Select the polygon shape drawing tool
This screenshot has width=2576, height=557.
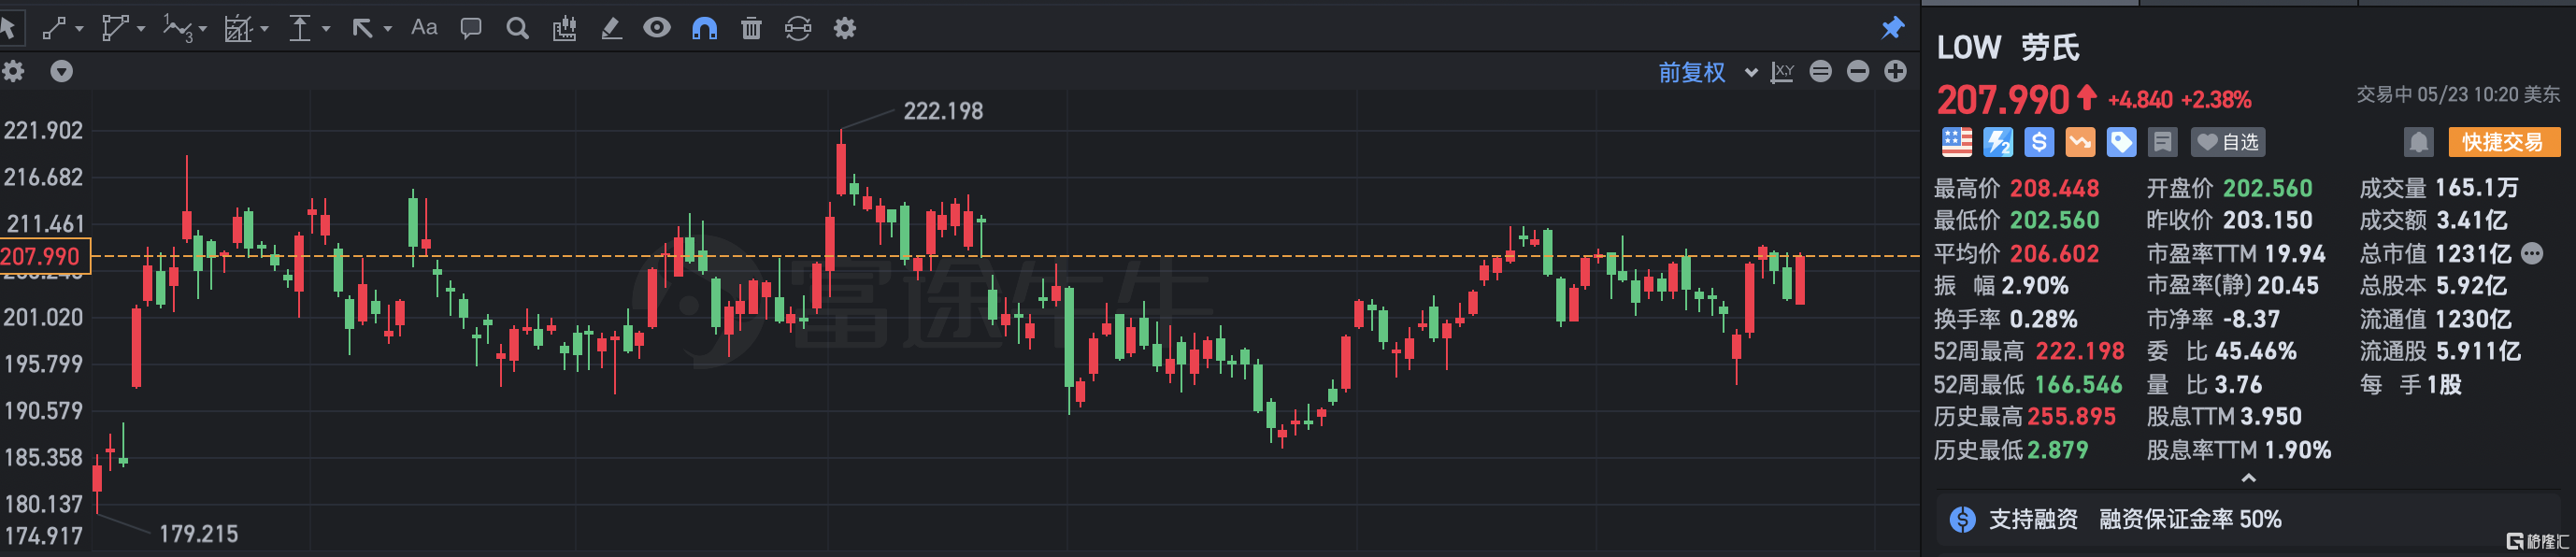115,28
